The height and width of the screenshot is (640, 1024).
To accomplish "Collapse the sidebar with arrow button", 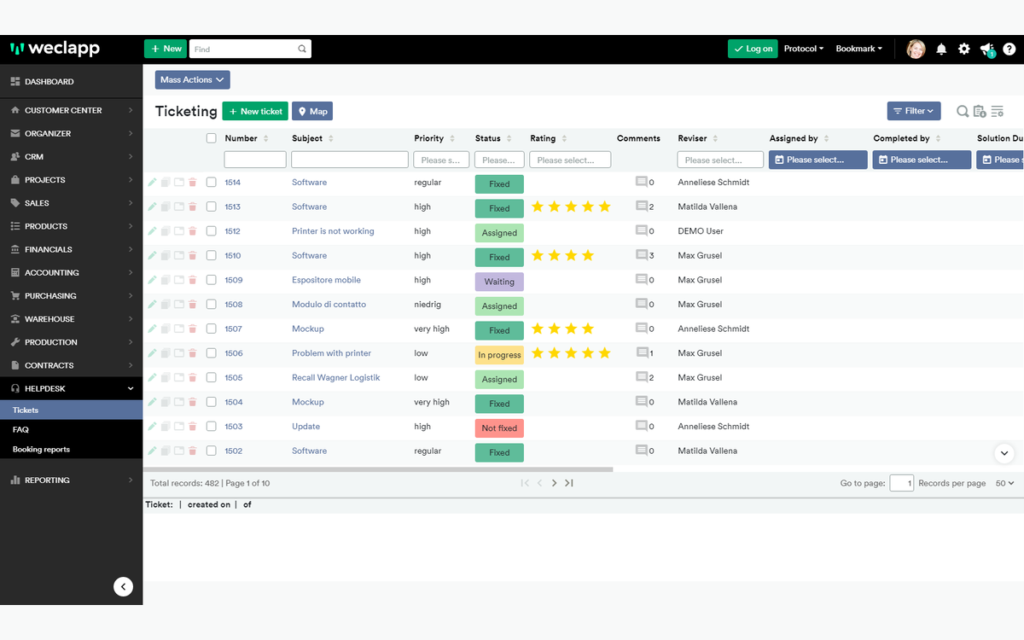I will (123, 586).
